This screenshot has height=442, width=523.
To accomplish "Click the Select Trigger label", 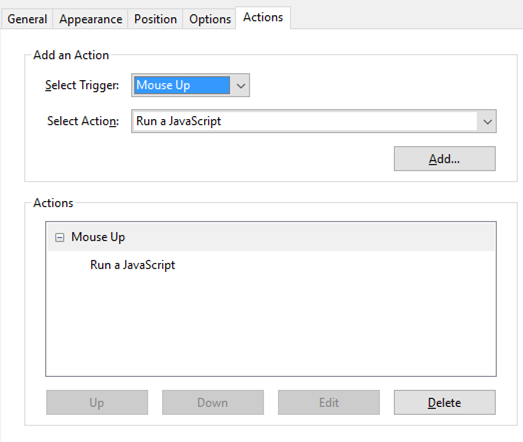I will (82, 85).
